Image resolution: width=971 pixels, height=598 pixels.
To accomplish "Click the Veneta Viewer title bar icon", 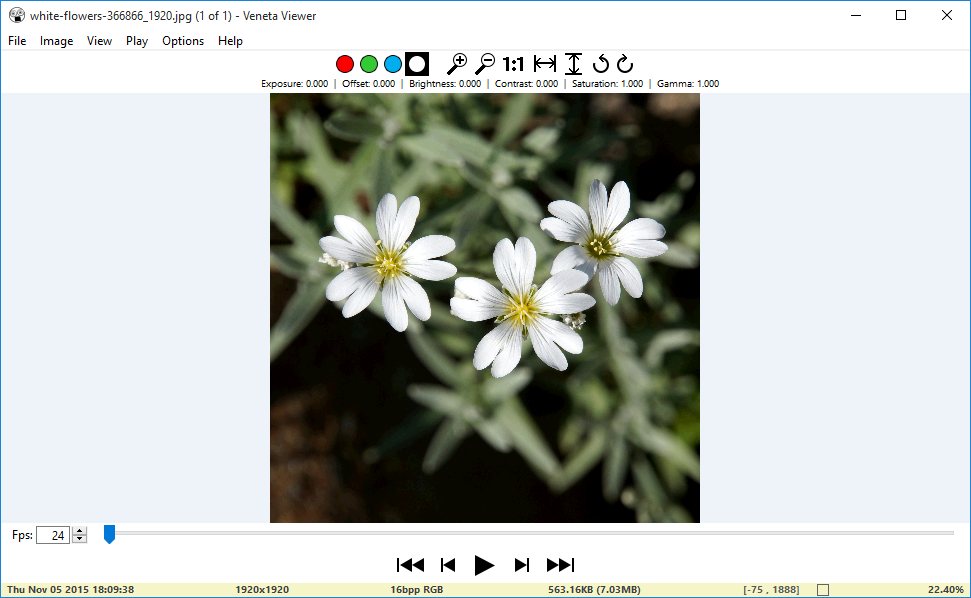I will [17, 15].
